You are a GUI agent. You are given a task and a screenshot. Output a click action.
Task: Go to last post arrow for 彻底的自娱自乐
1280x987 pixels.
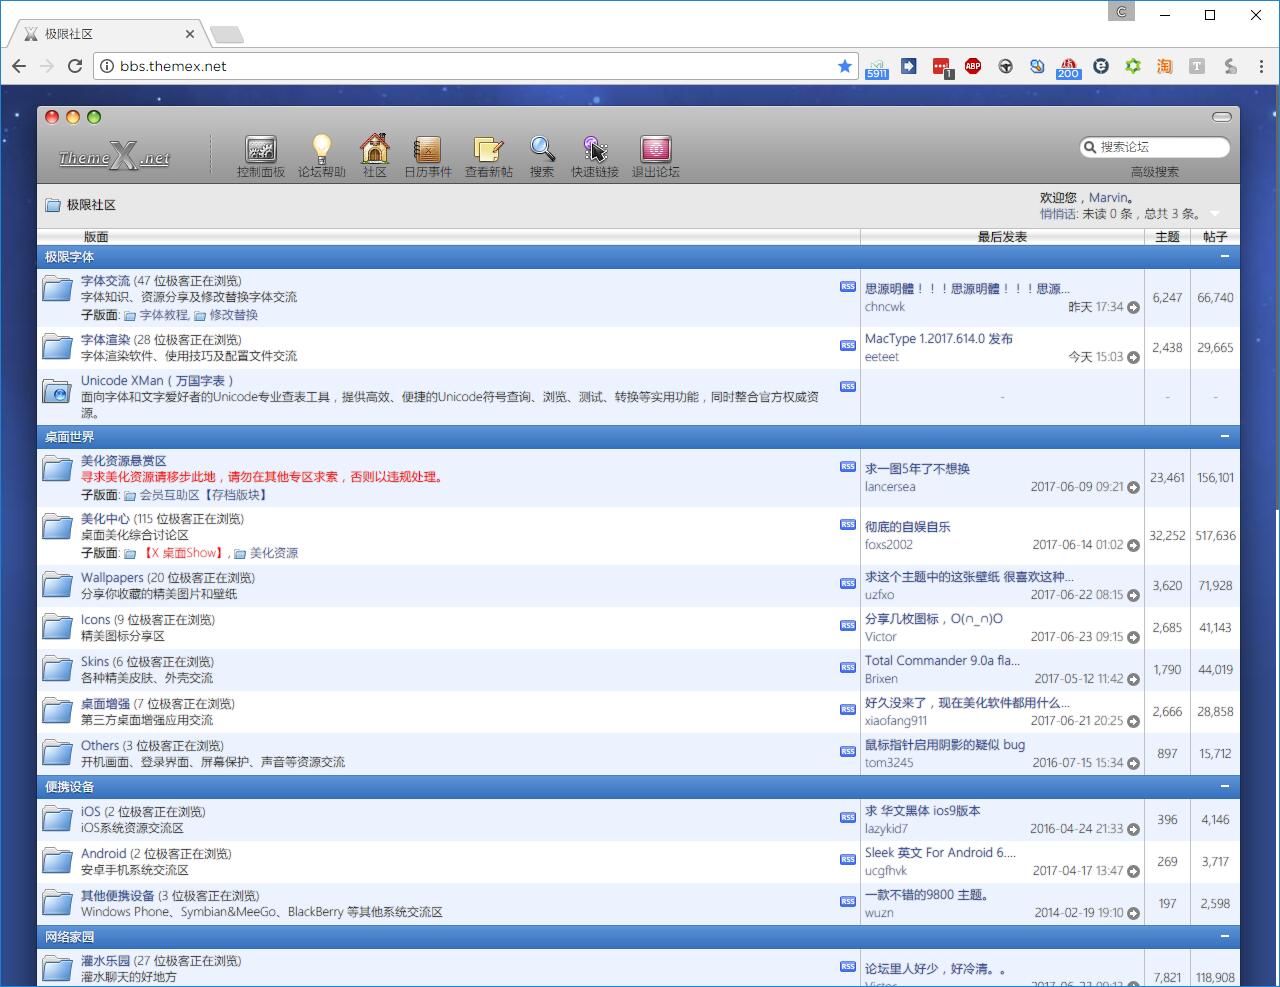click(x=1133, y=545)
